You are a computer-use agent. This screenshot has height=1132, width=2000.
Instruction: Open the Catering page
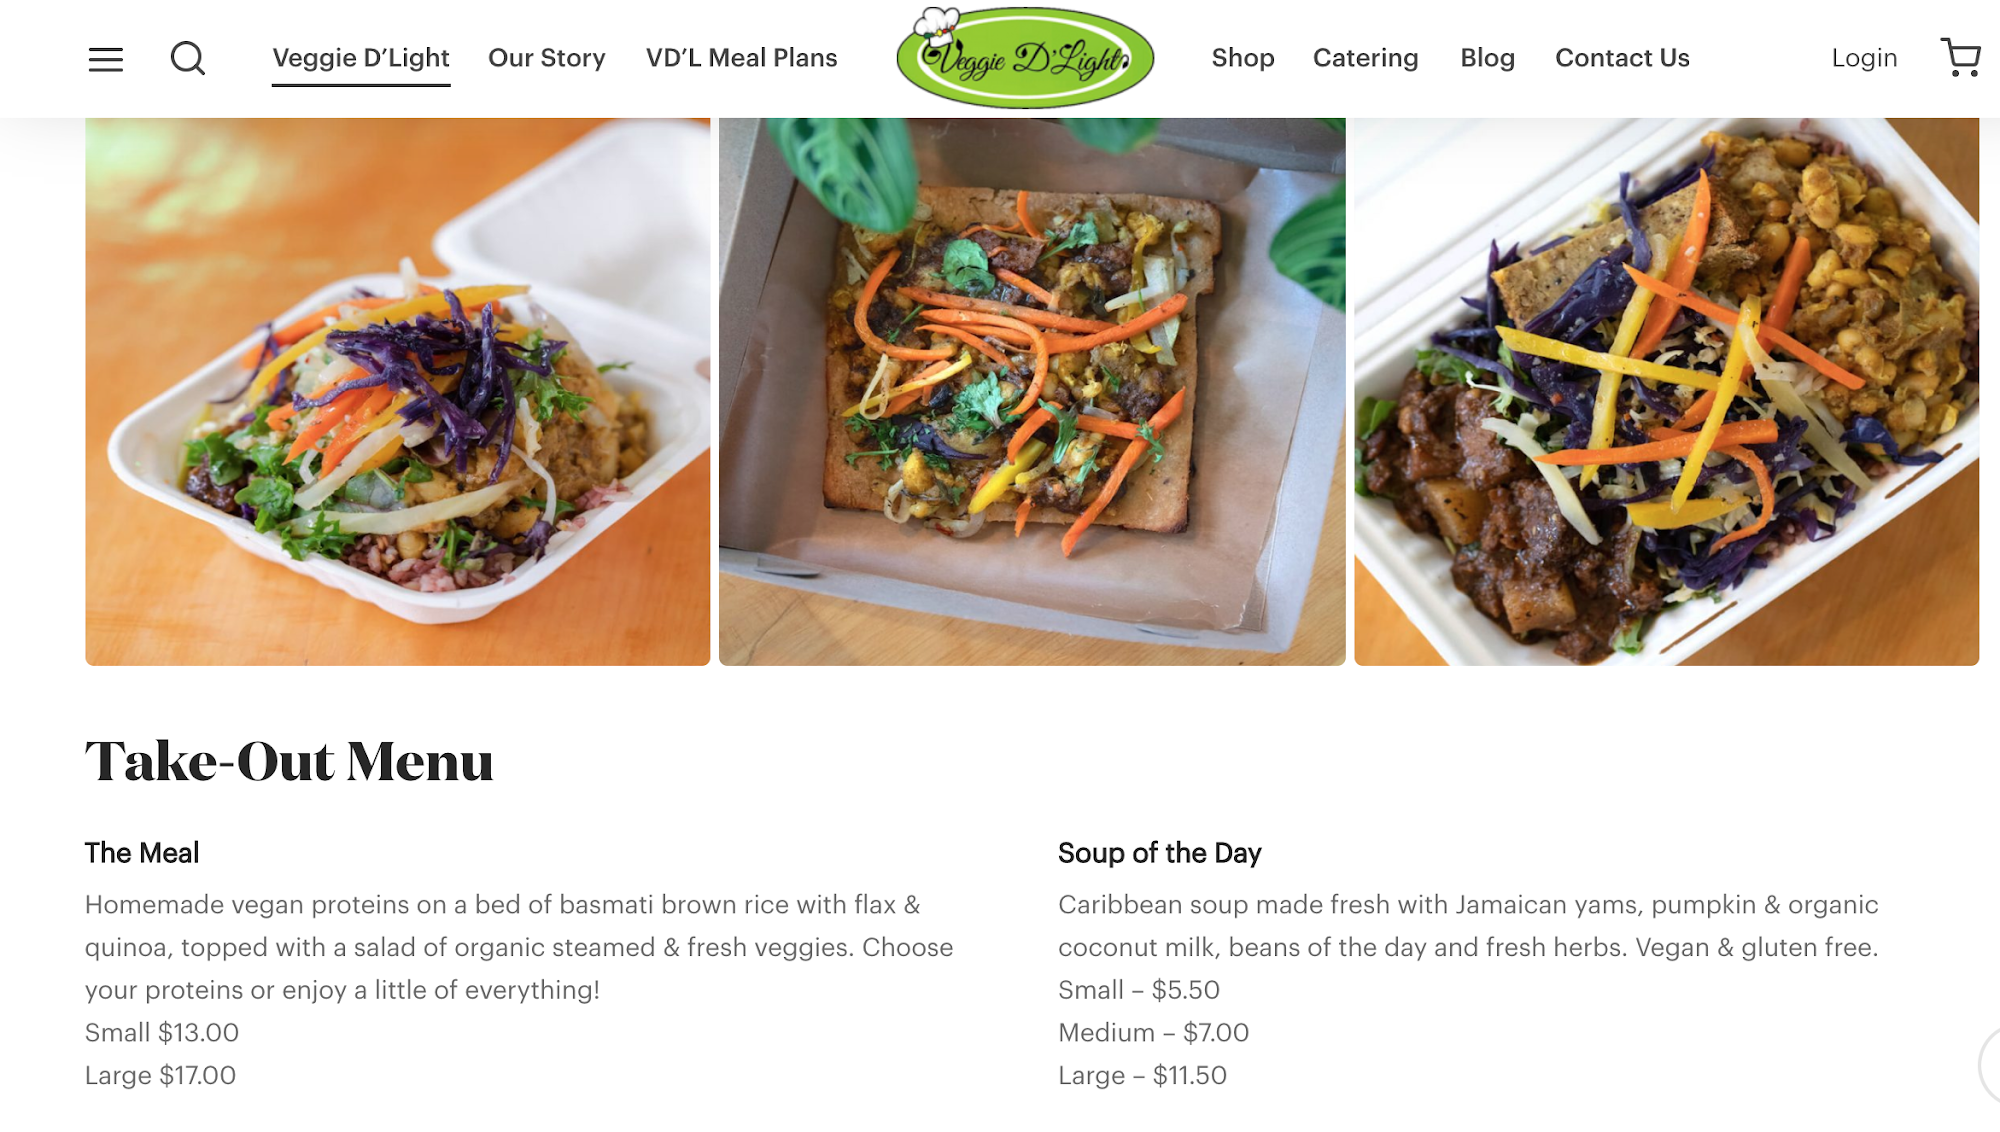click(1366, 58)
